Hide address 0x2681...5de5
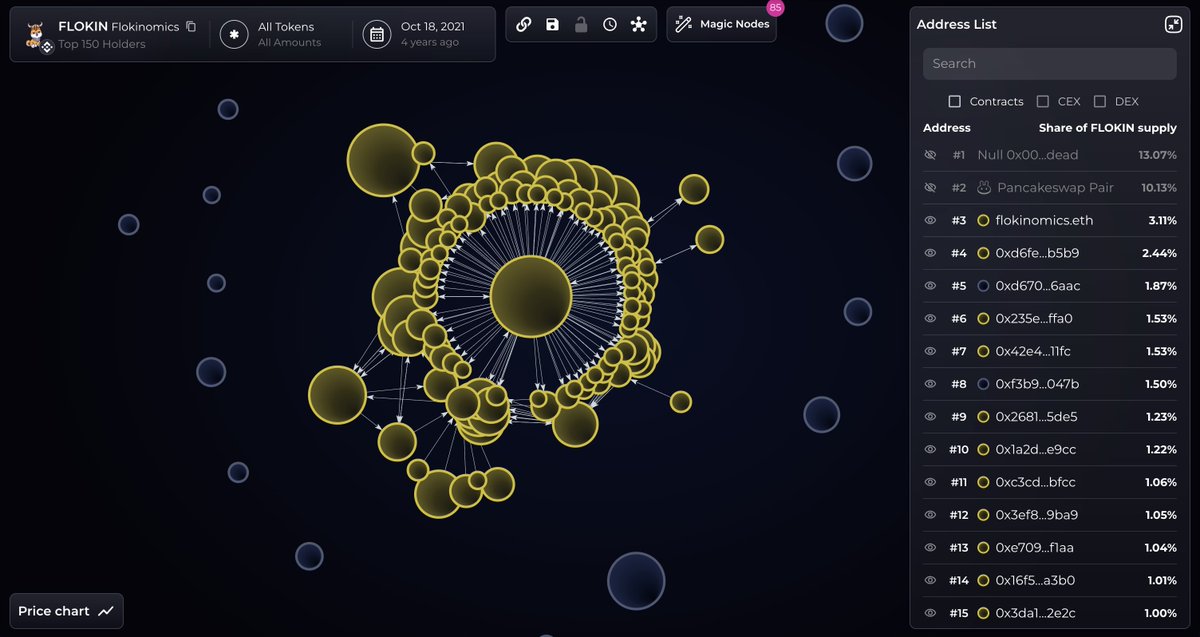The height and width of the screenshot is (637, 1200). pyautogui.click(x=930, y=416)
